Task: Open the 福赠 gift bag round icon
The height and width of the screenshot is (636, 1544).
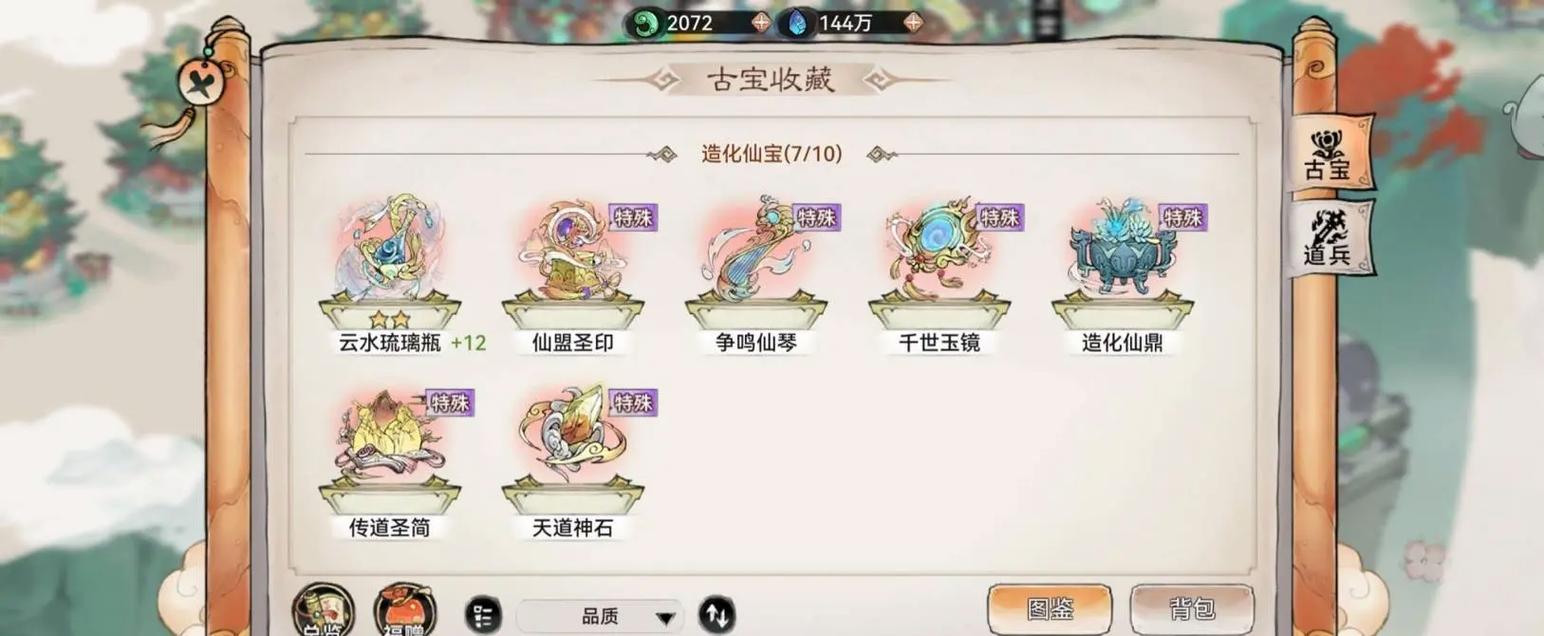Action: coord(405,609)
